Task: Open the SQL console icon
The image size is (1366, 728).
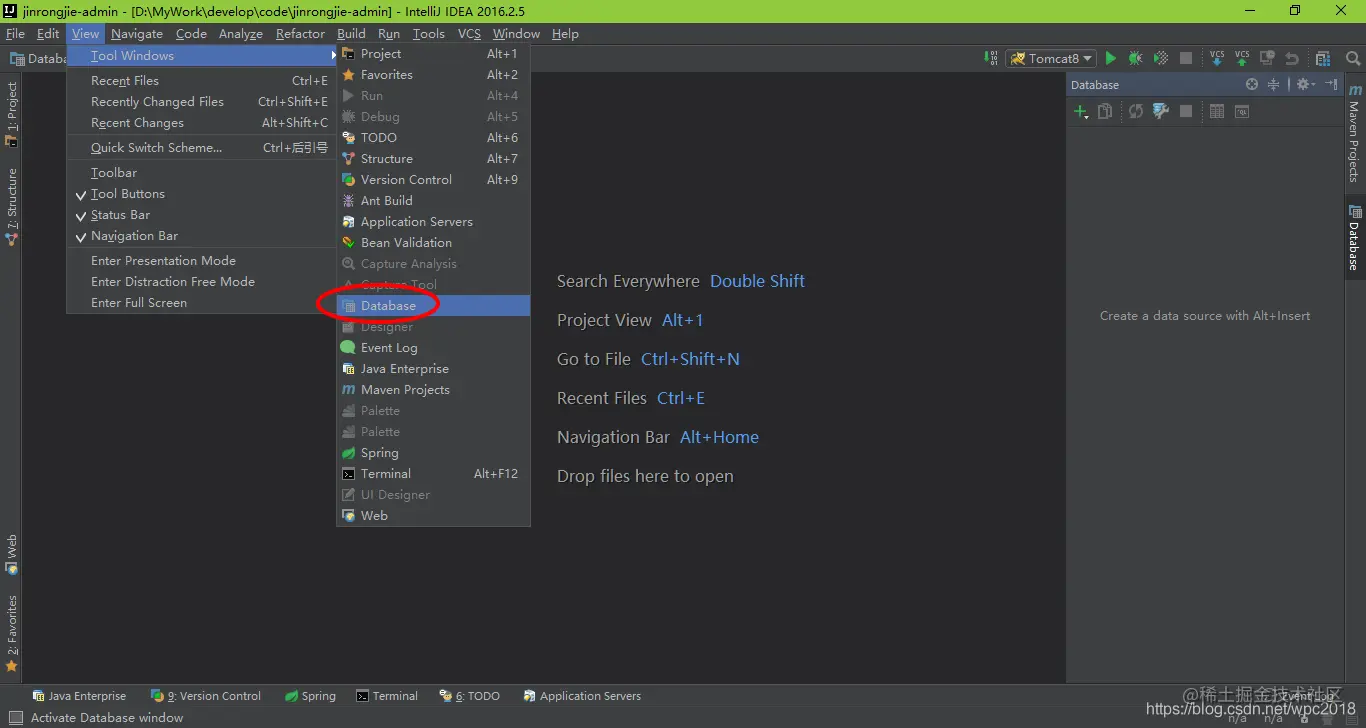Action: coord(1242,111)
